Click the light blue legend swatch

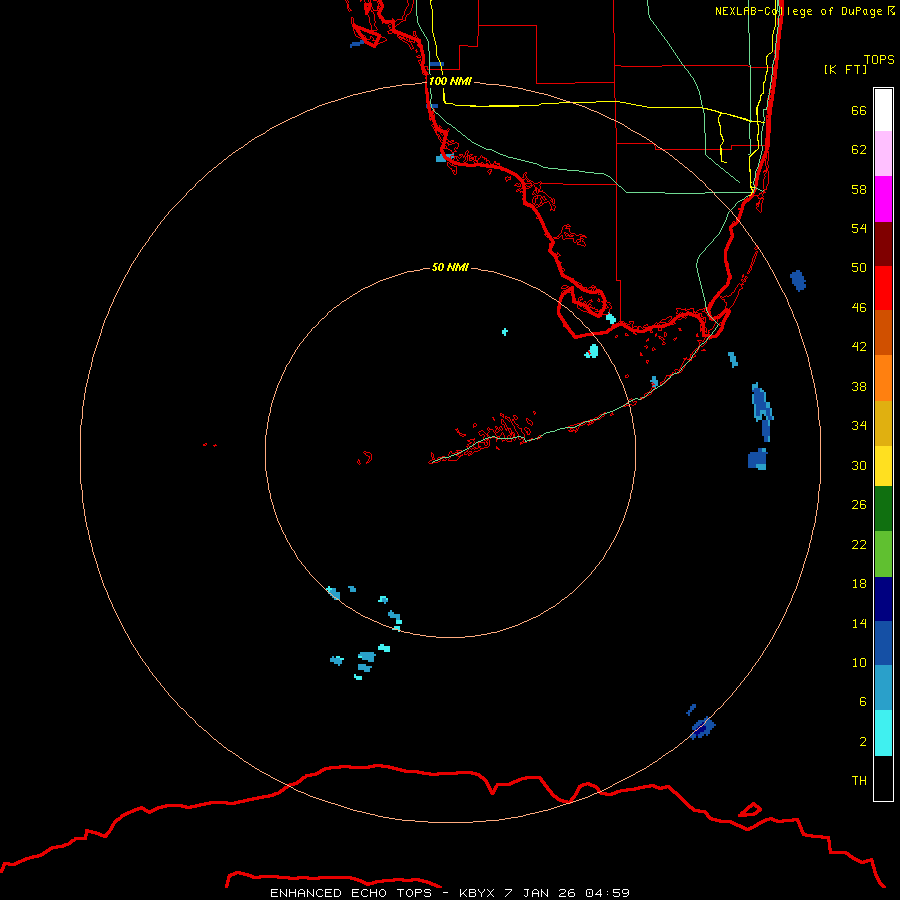pyautogui.click(x=883, y=688)
